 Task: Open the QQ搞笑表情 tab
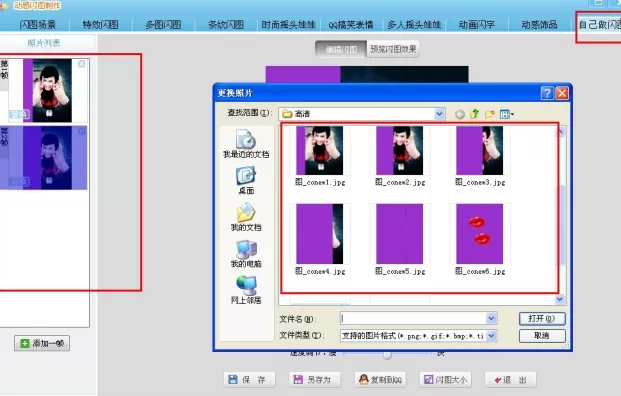[351, 25]
